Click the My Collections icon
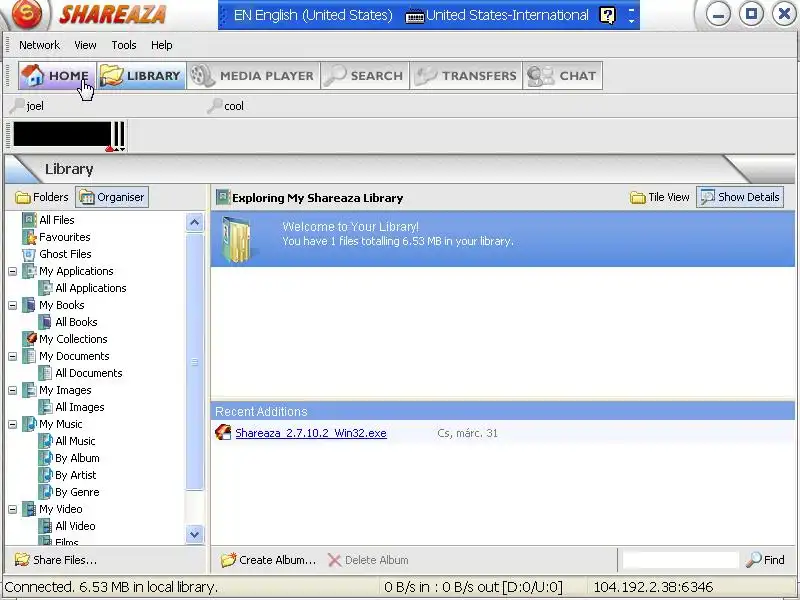Screen dimensions: 800x600 pyautogui.click(x=30, y=339)
